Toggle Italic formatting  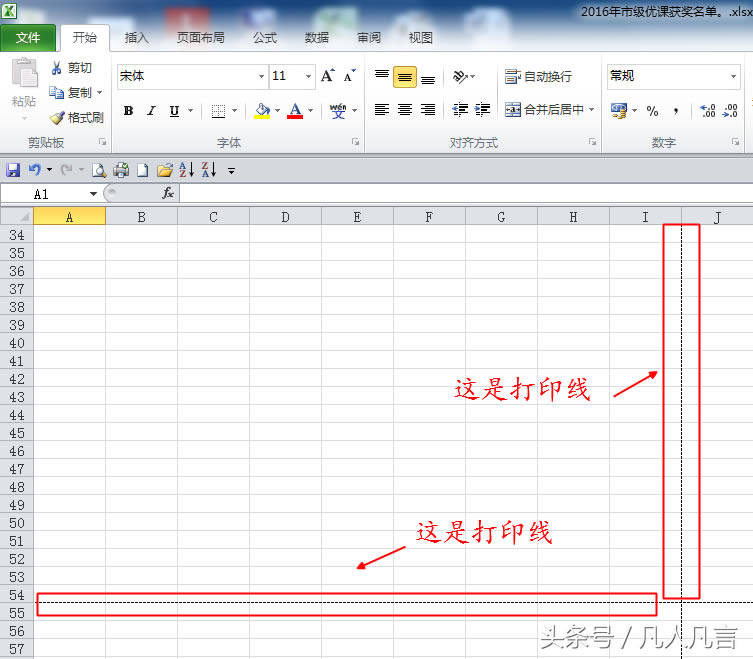tap(151, 111)
